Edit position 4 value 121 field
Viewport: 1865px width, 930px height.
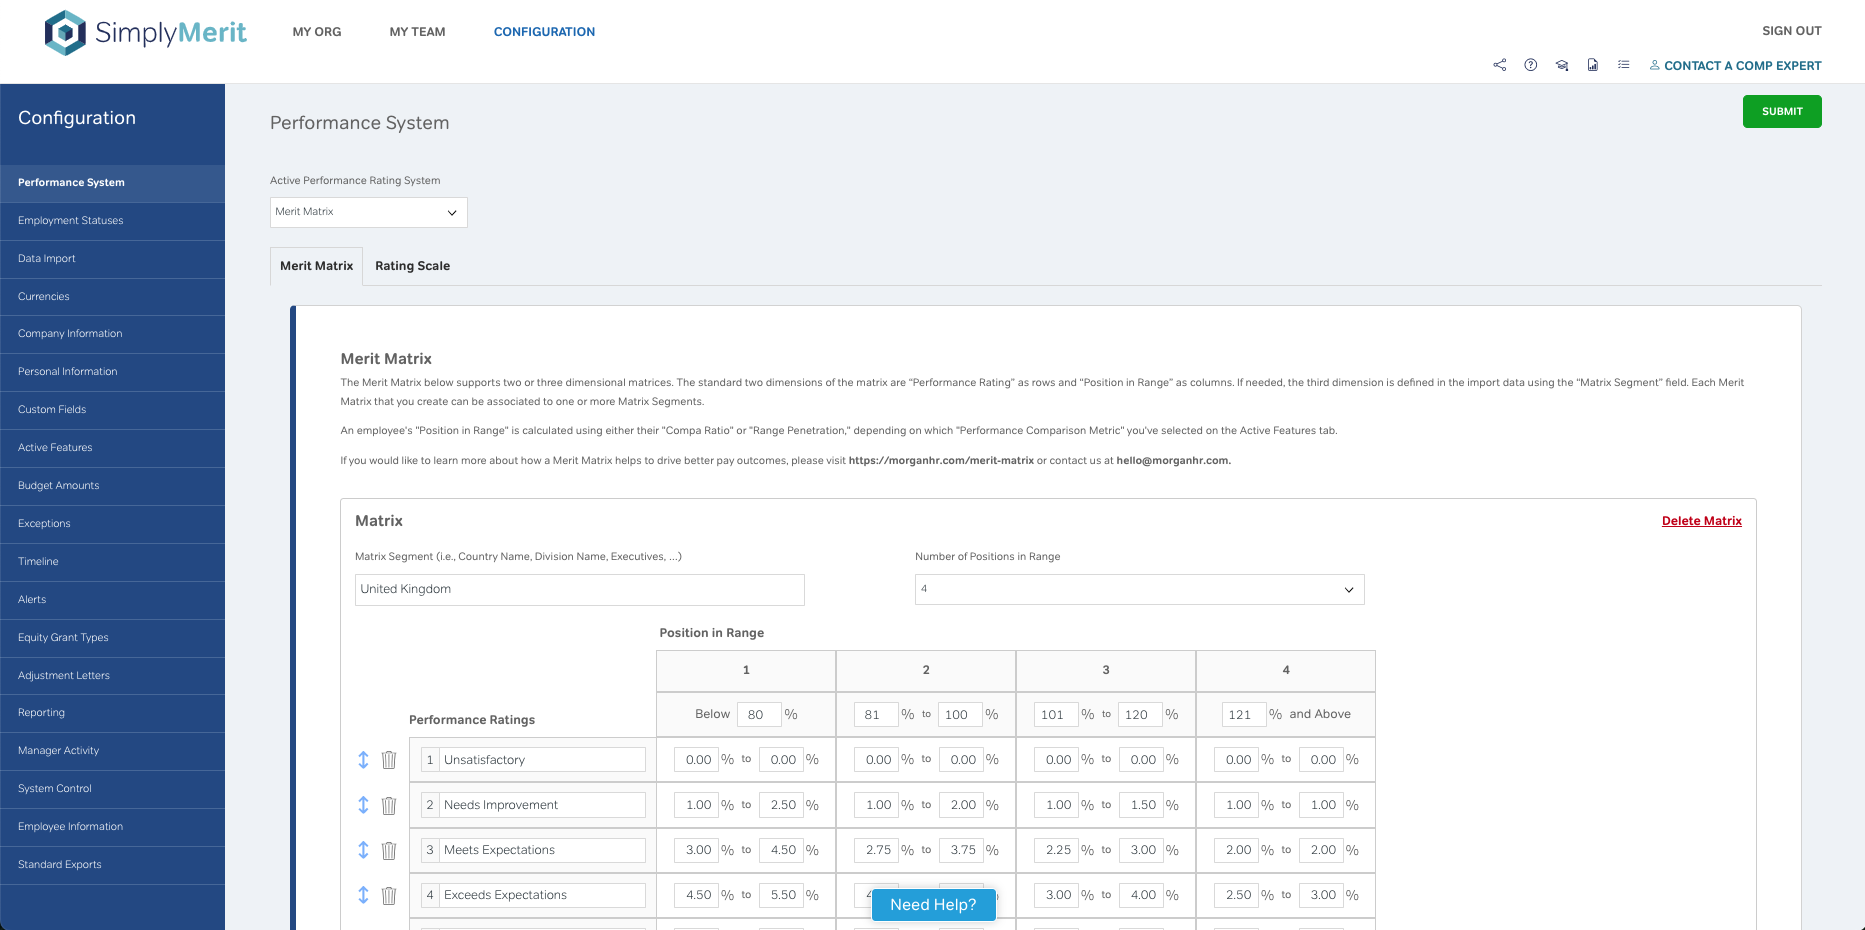[x=1244, y=715]
